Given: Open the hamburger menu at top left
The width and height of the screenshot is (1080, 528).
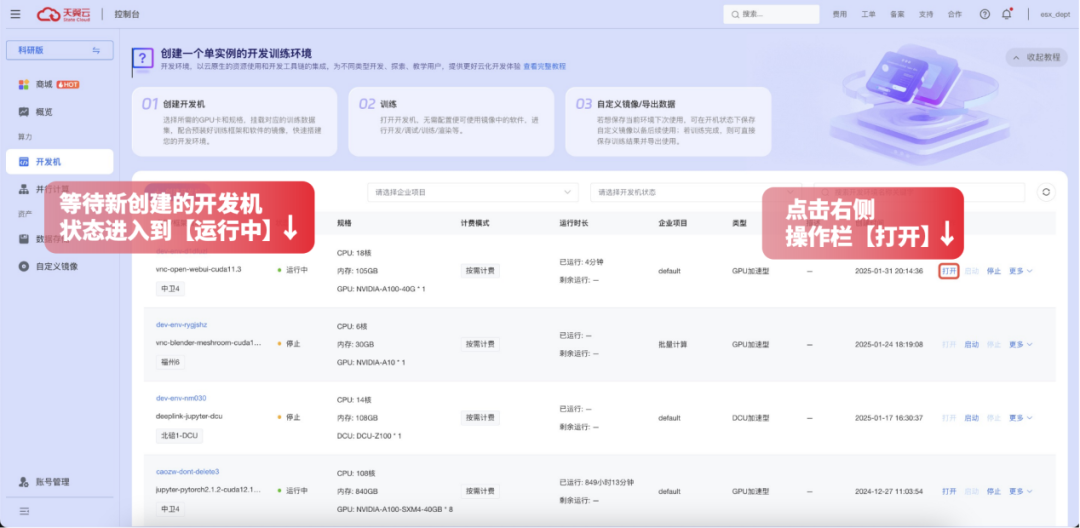Looking at the screenshot, I should point(15,14).
